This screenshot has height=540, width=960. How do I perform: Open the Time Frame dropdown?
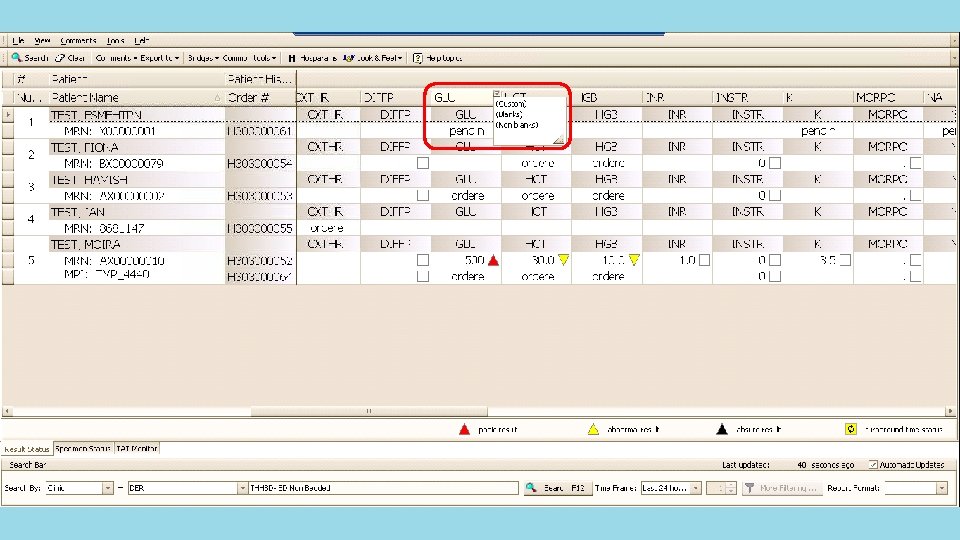(x=696, y=488)
